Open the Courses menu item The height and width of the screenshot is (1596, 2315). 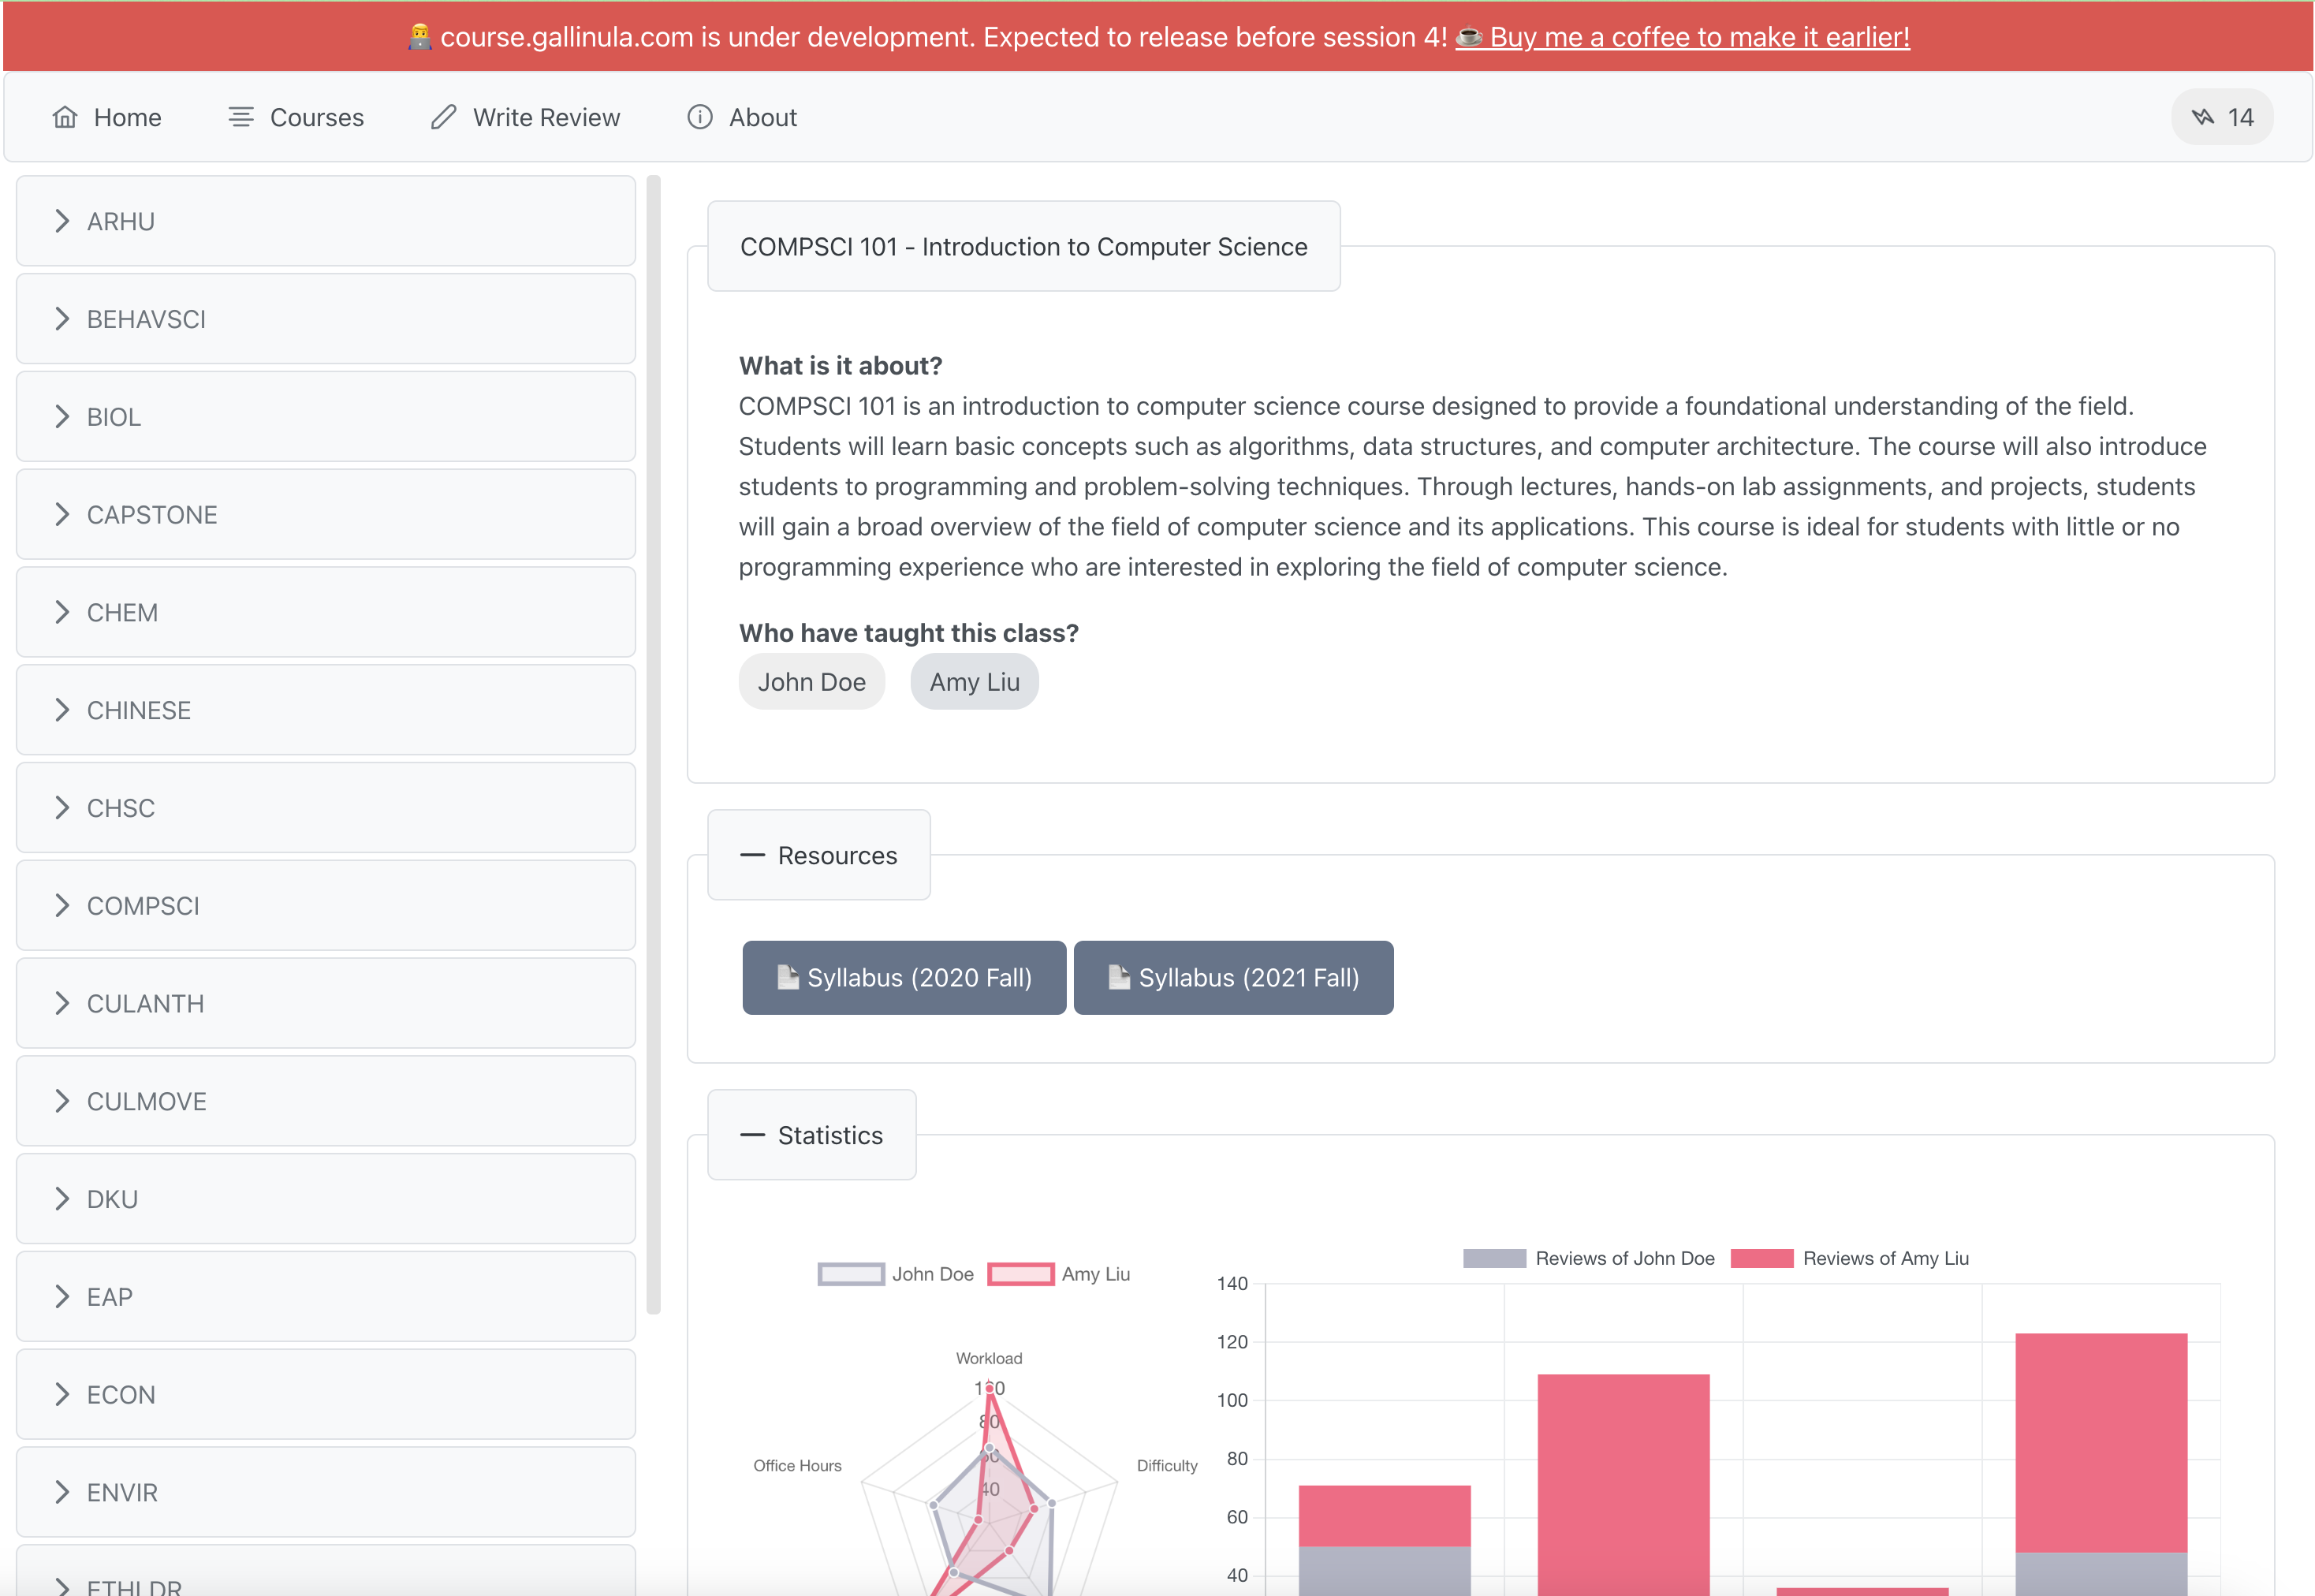click(x=316, y=117)
